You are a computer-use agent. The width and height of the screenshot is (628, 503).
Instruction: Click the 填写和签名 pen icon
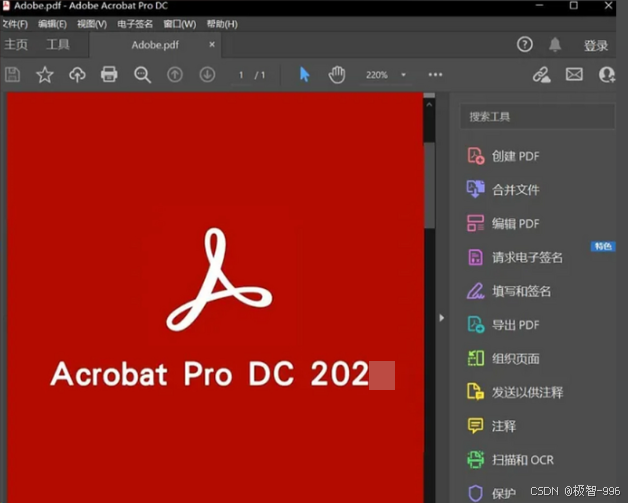(x=476, y=291)
